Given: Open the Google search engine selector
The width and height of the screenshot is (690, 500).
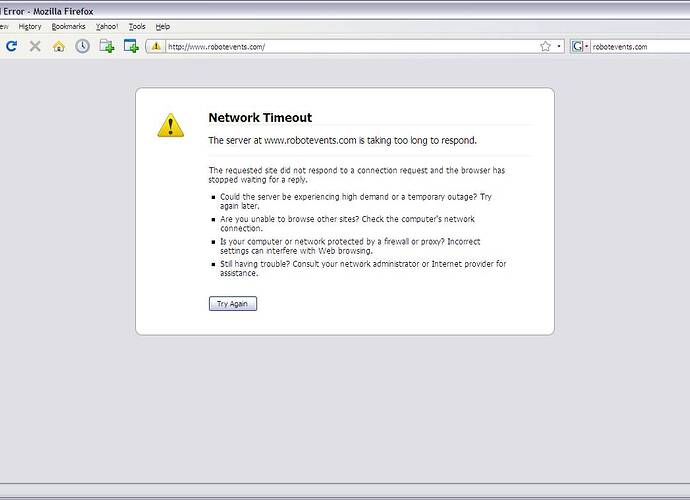Looking at the screenshot, I should tap(580, 46).
